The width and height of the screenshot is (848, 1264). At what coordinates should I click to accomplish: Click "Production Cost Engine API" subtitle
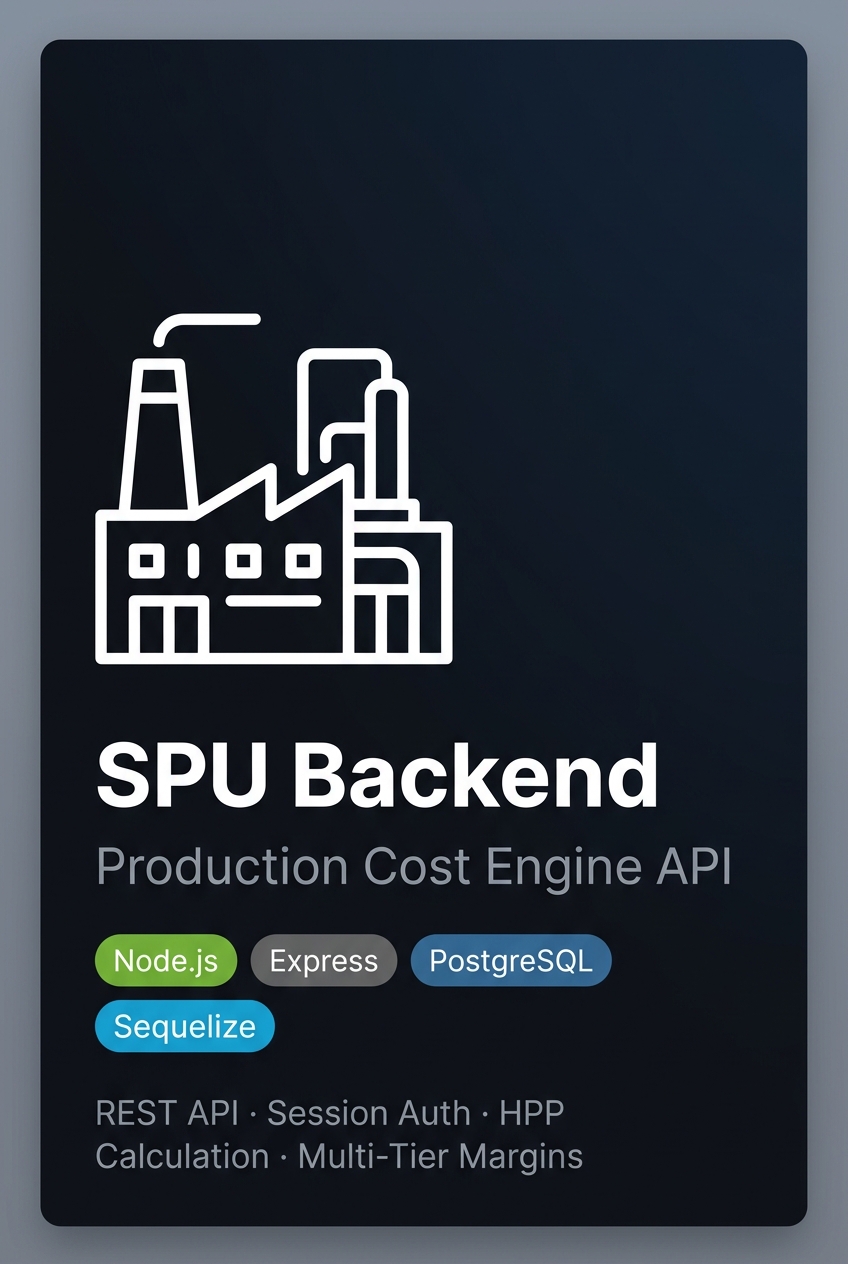(414, 869)
